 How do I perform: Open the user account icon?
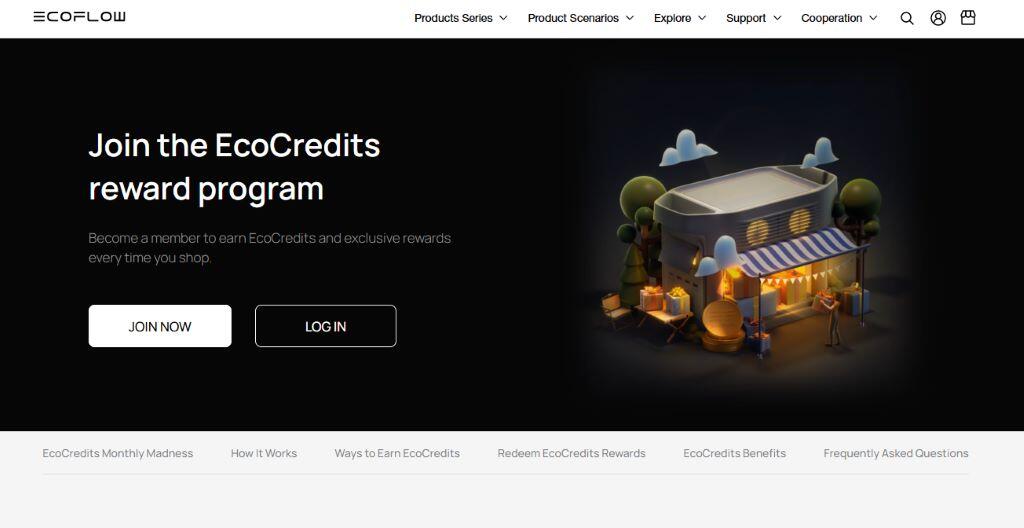938,18
